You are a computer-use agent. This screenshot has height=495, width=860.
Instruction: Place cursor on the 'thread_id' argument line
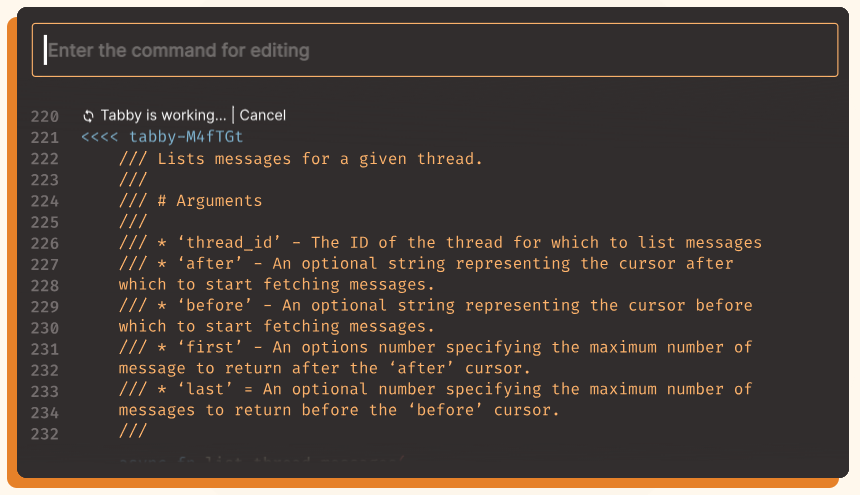[440, 242]
